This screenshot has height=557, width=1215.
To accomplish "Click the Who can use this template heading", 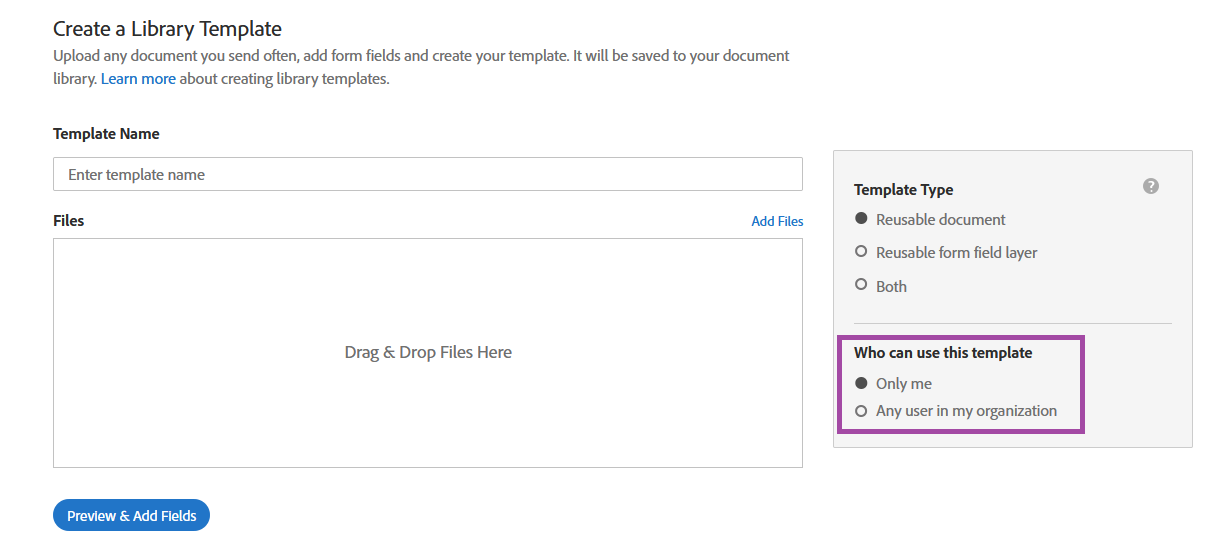I will [x=943, y=352].
